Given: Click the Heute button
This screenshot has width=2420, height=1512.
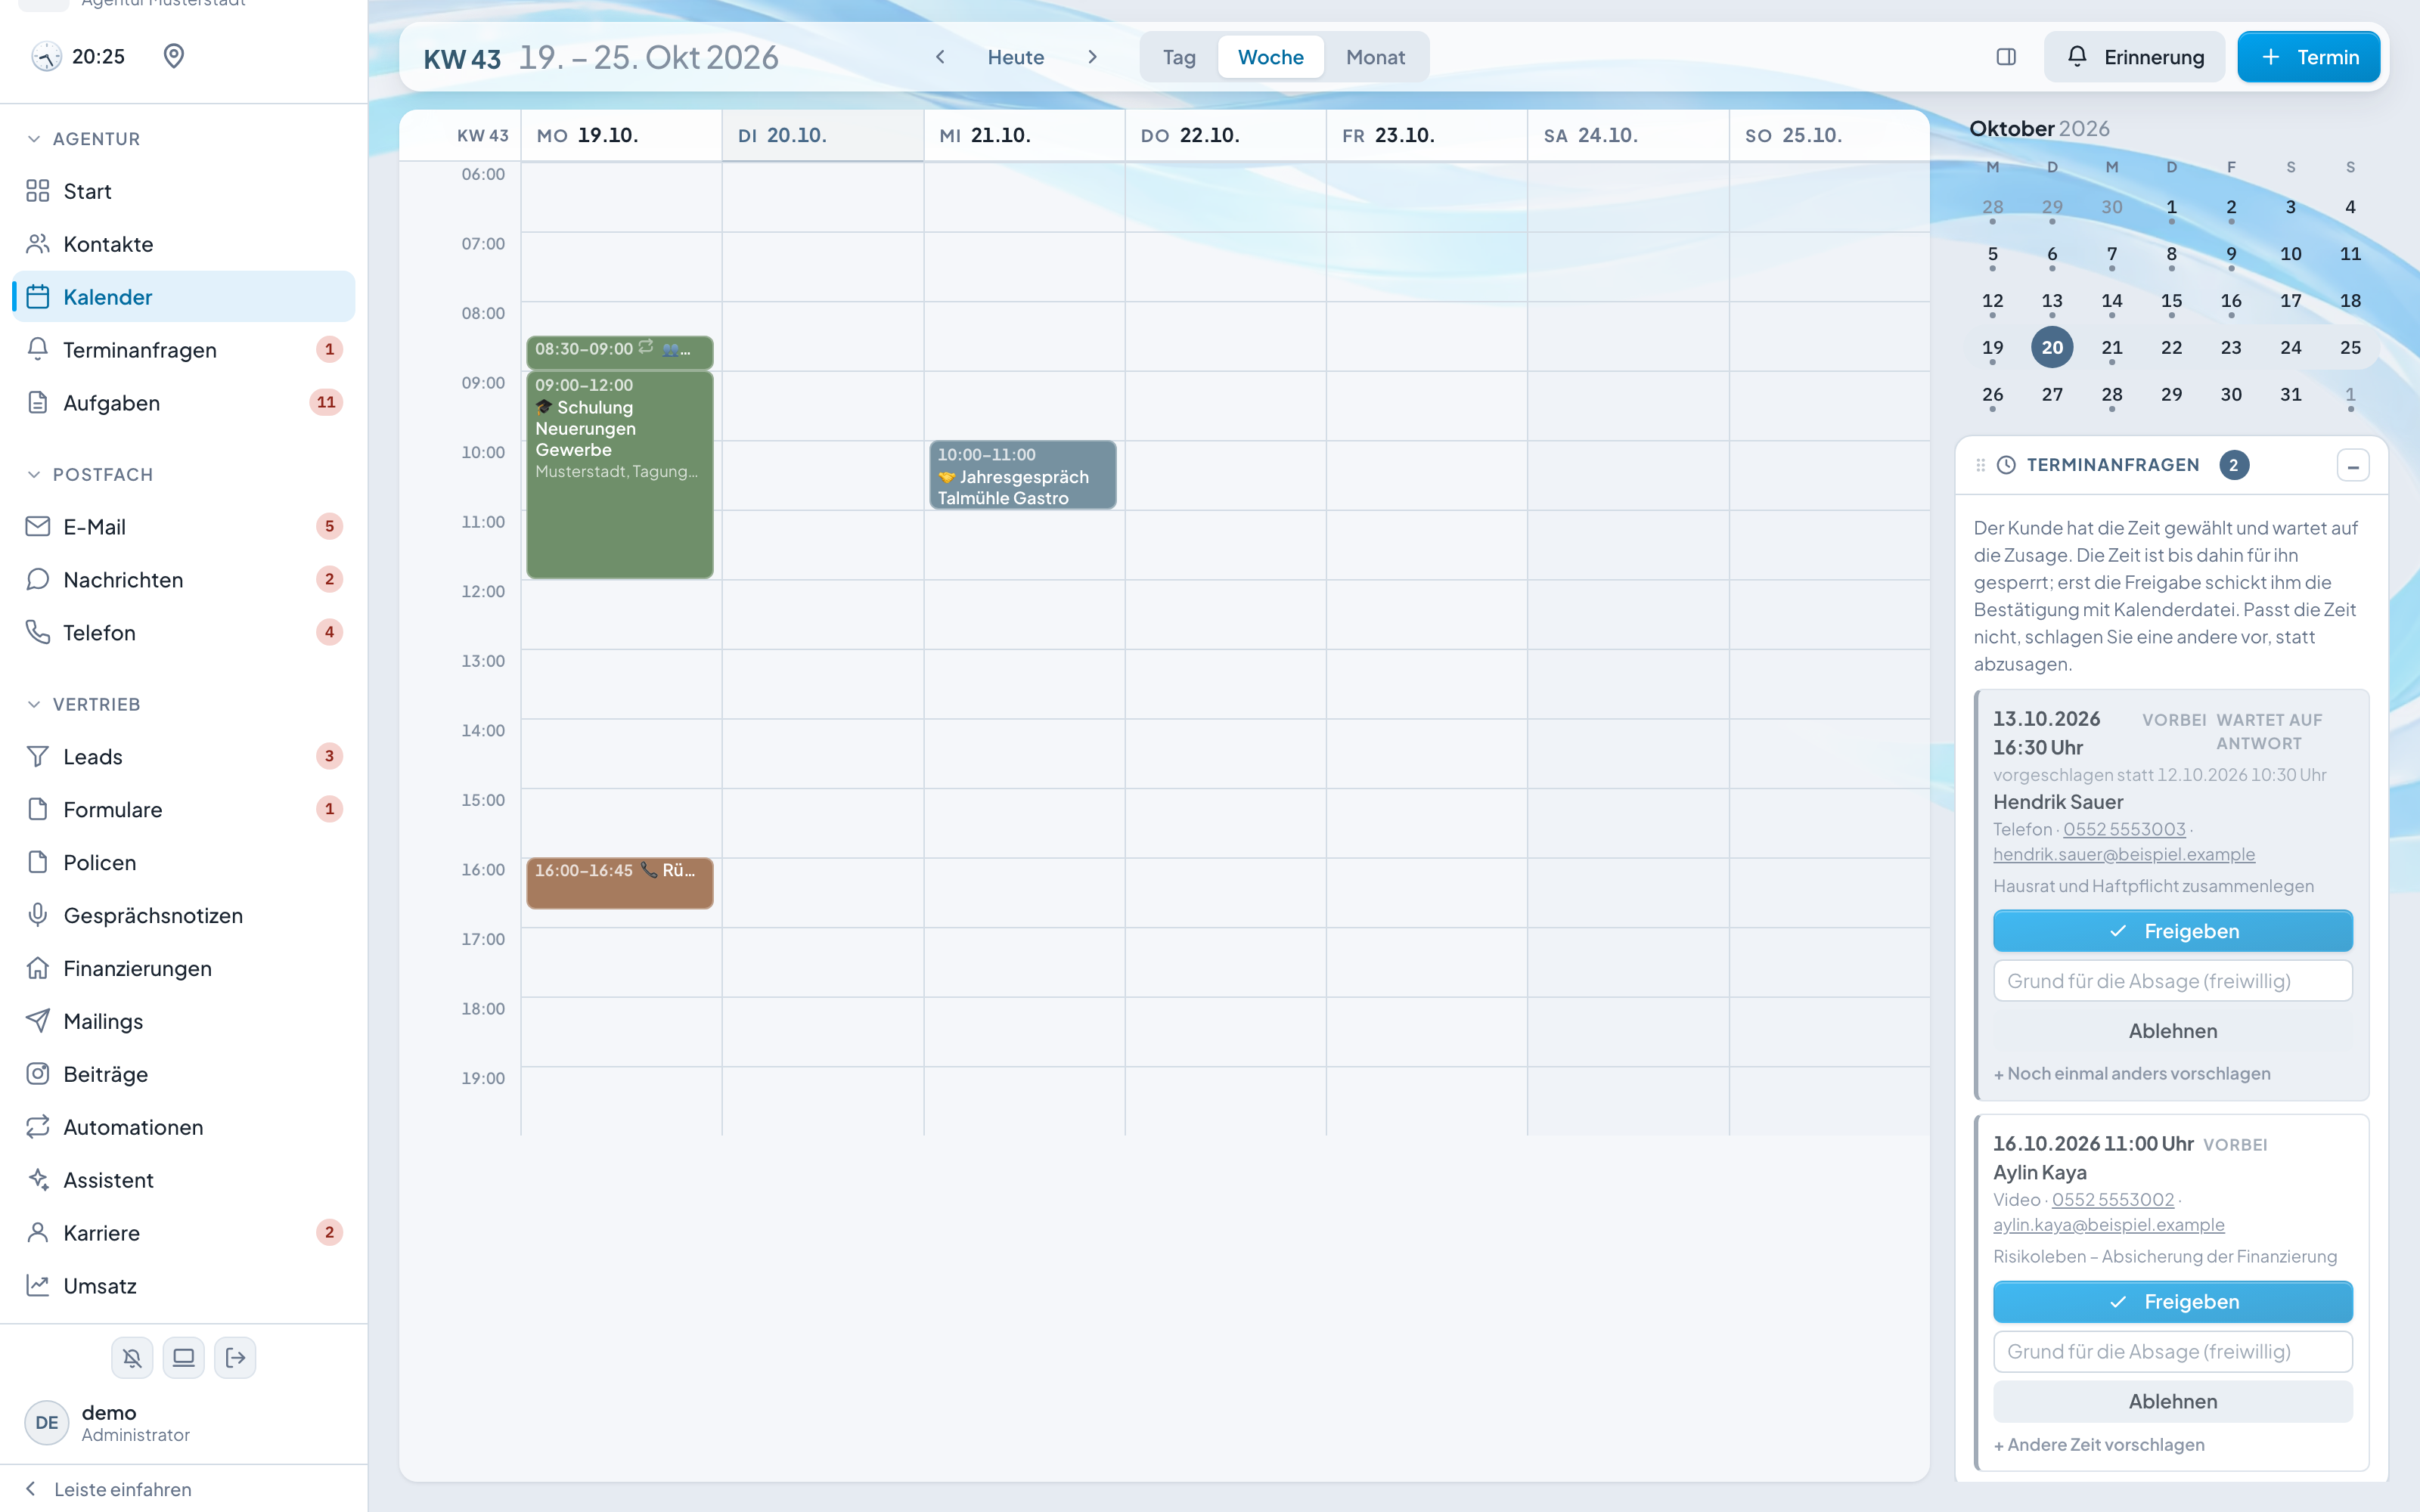Looking at the screenshot, I should click(1016, 57).
